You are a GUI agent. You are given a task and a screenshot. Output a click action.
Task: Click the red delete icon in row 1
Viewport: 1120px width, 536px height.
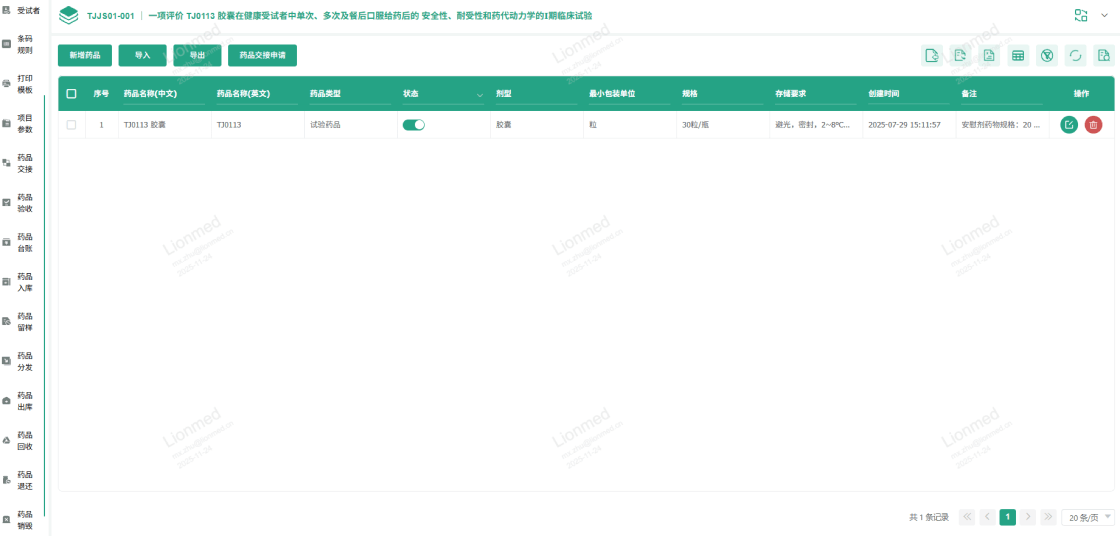click(x=1093, y=125)
